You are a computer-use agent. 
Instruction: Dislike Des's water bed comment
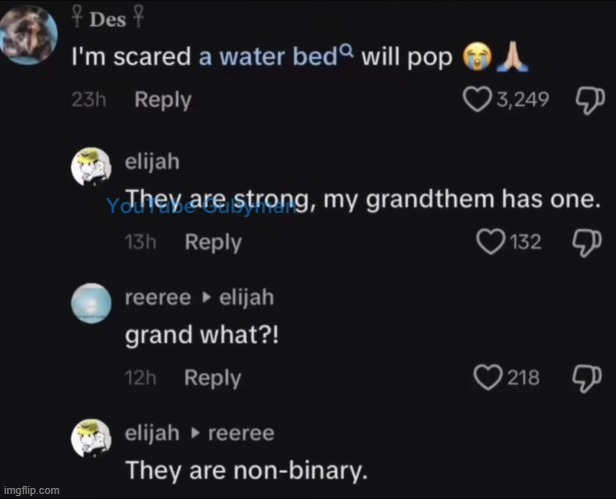coord(586,100)
